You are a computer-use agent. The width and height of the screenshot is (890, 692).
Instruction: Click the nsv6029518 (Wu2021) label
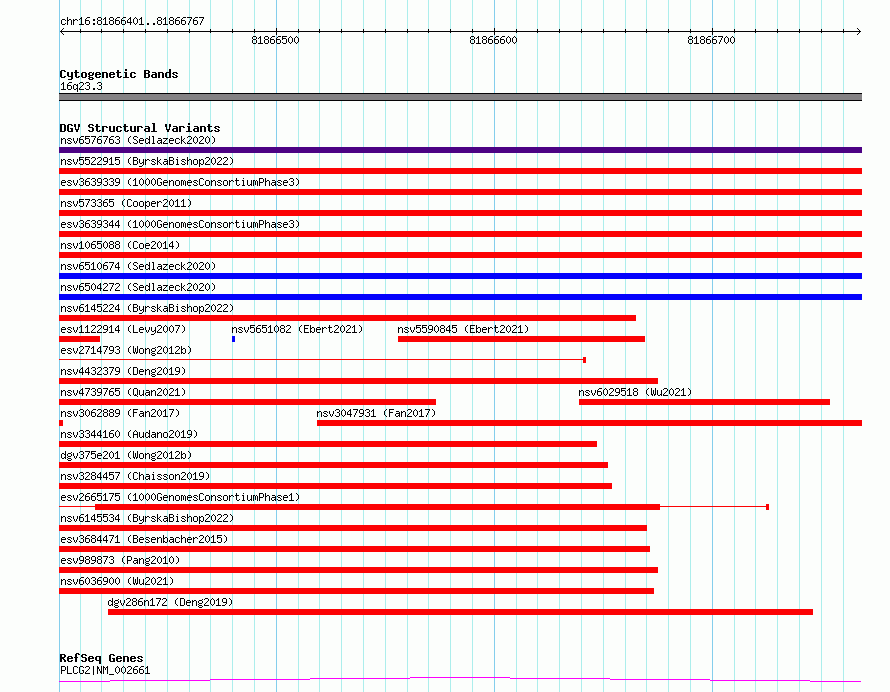point(635,392)
